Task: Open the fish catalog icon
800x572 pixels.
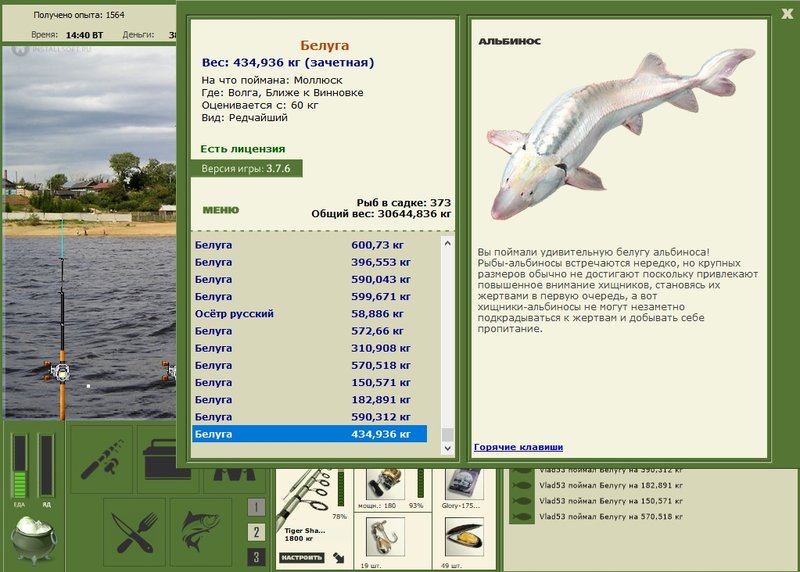Action: coord(201,532)
